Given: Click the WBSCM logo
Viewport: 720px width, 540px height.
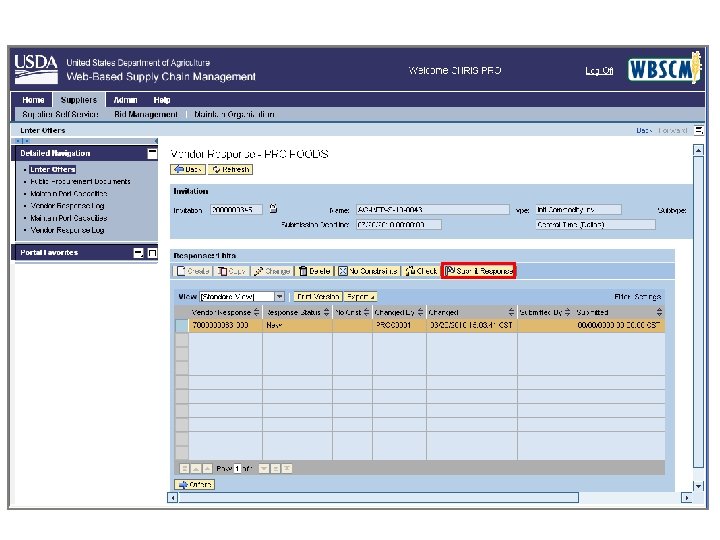Looking at the screenshot, I should point(664,69).
